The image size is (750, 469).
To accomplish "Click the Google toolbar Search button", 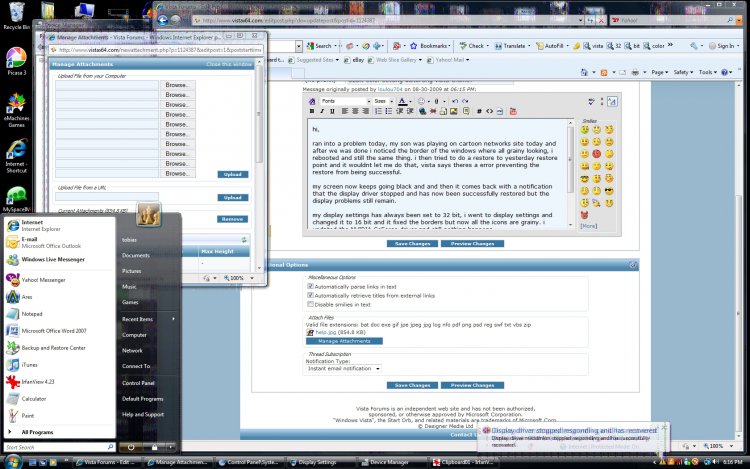I will [320, 46].
